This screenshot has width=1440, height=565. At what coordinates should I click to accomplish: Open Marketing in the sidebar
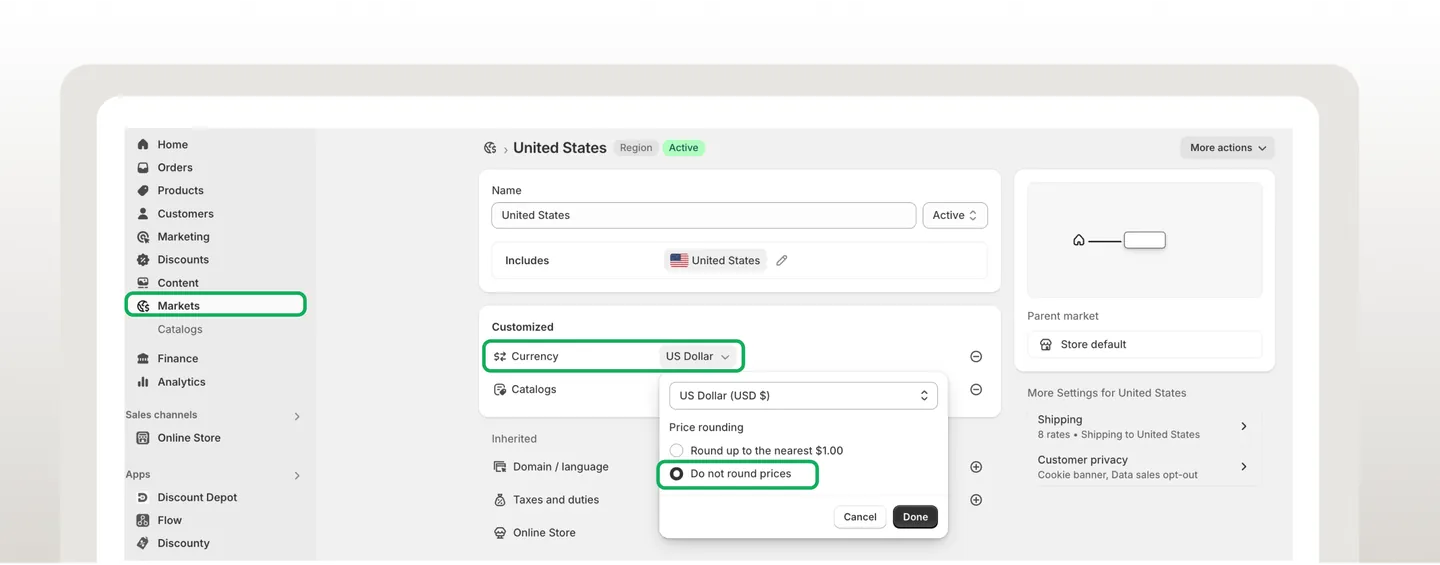tap(183, 237)
